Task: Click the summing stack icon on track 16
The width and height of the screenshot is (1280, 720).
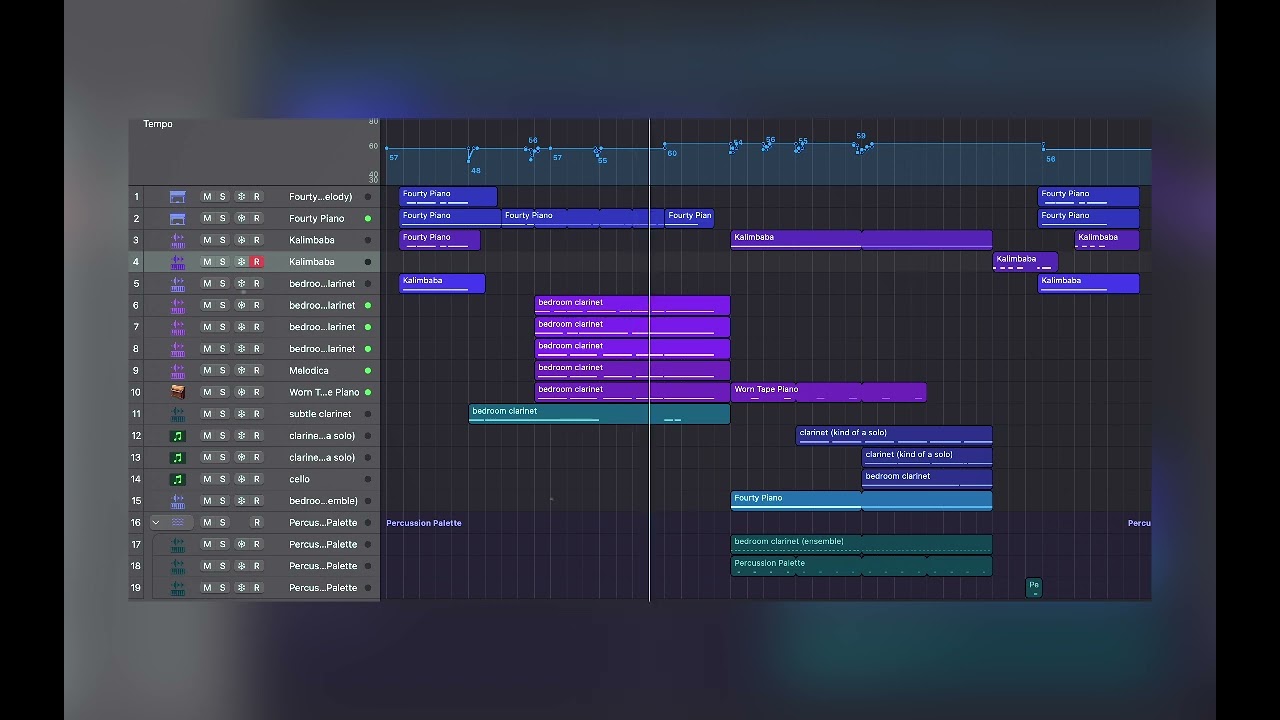Action: [177, 523]
